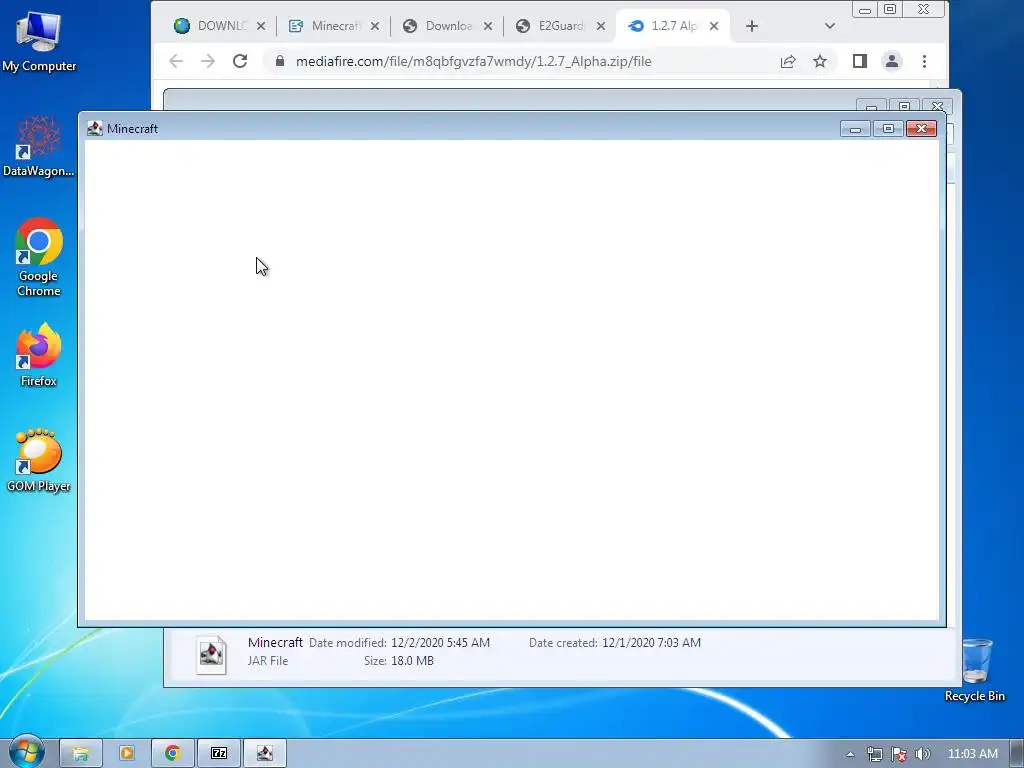This screenshot has width=1024, height=768.
Task: Close the Chrome window
Action: click(923, 10)
